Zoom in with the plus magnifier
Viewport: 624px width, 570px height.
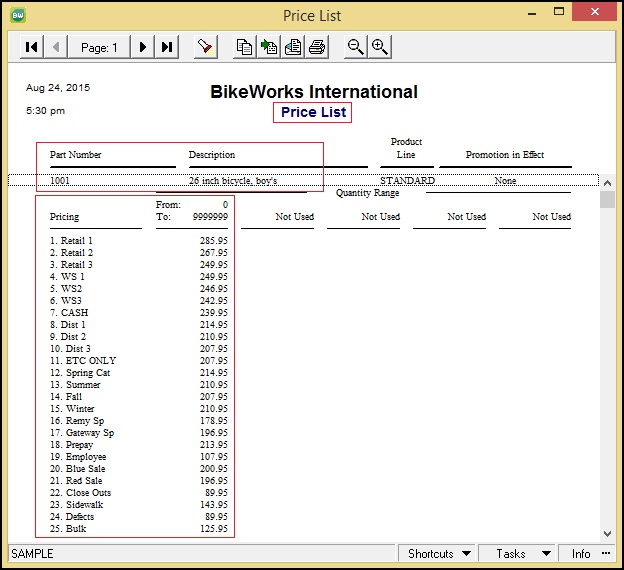point(380,47)
